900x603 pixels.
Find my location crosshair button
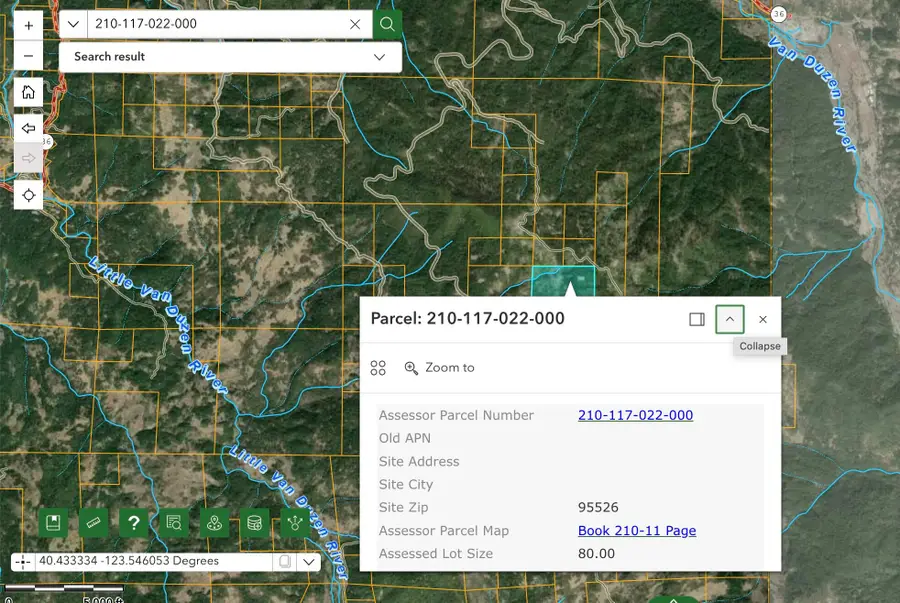click(29, 195)
